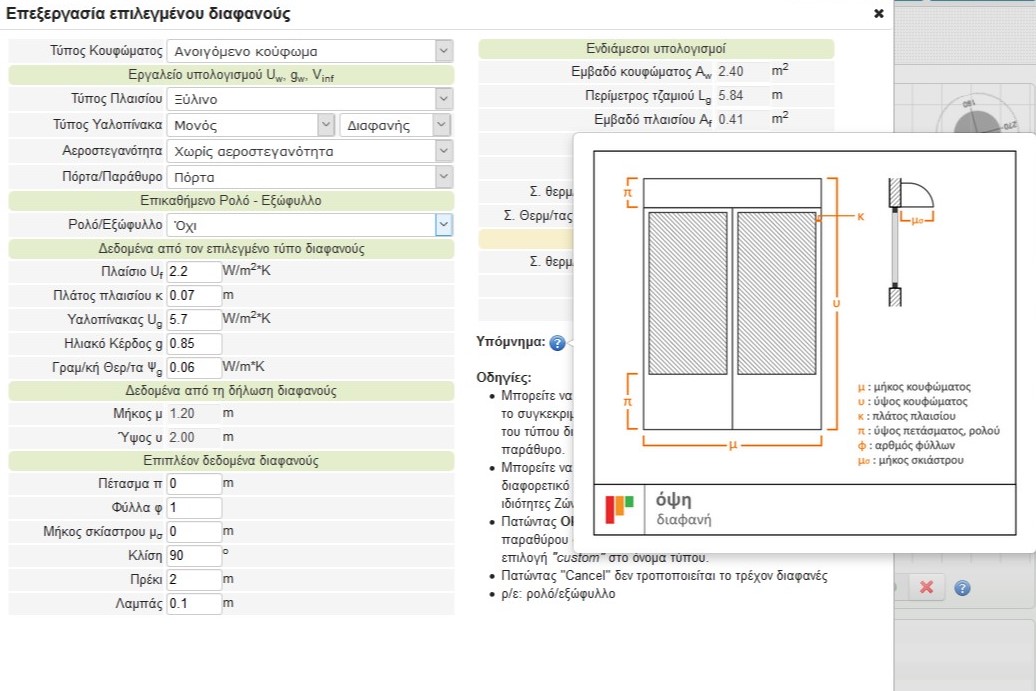The height and width of the screenshot is (691, 1036).
Task: Click the header 'Δεδομένα από τη δήλωση διαφανούς'
Action: 231,390
